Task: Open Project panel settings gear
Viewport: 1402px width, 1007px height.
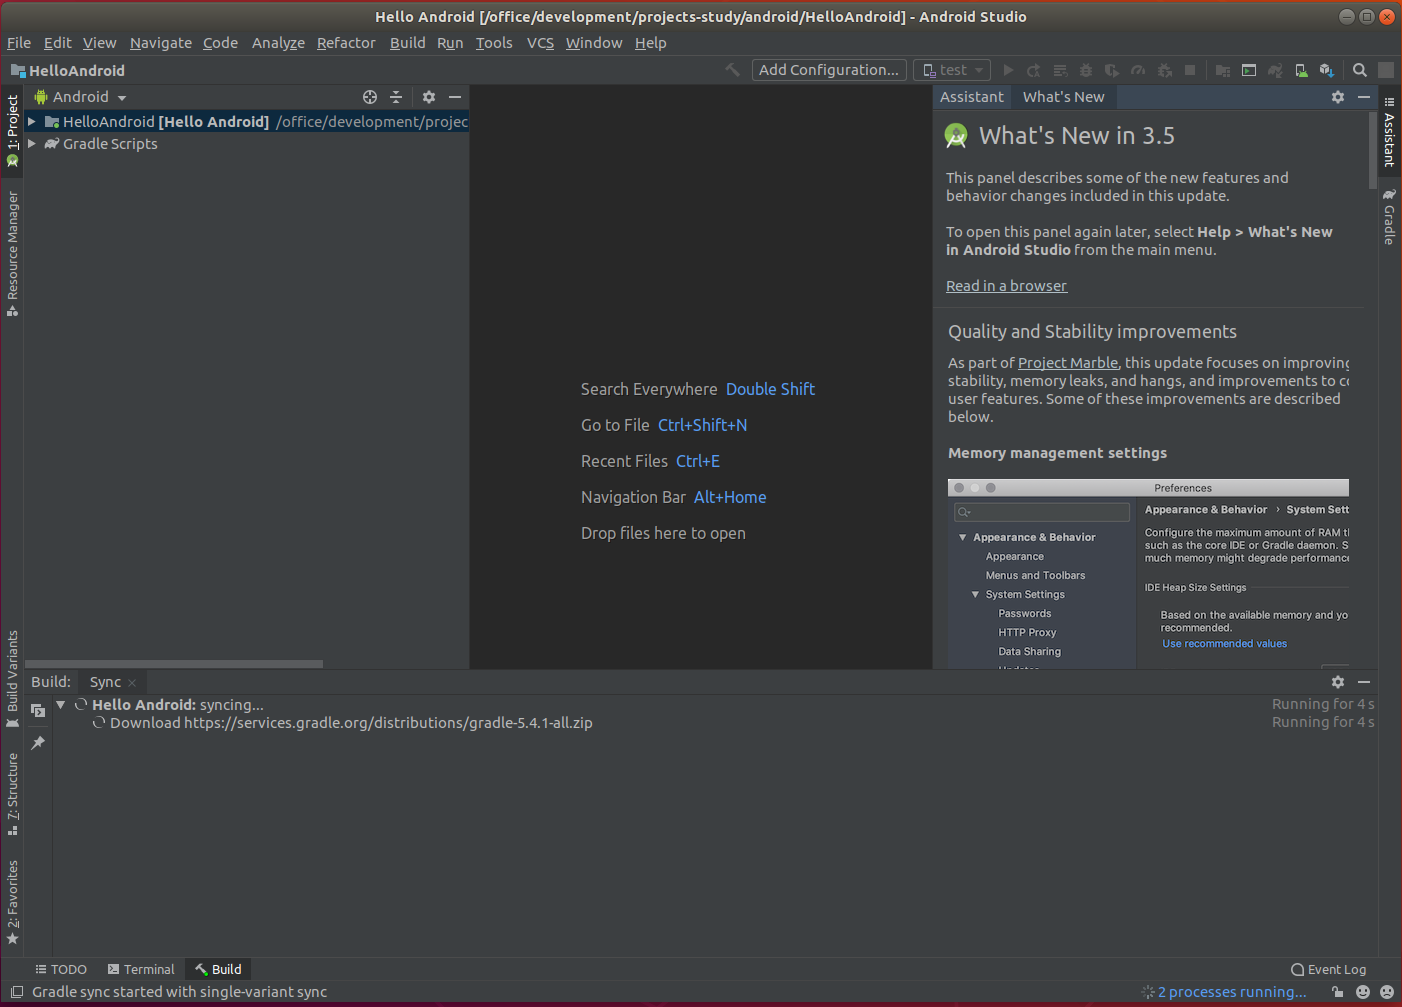Action: click(x=429, y=97)
